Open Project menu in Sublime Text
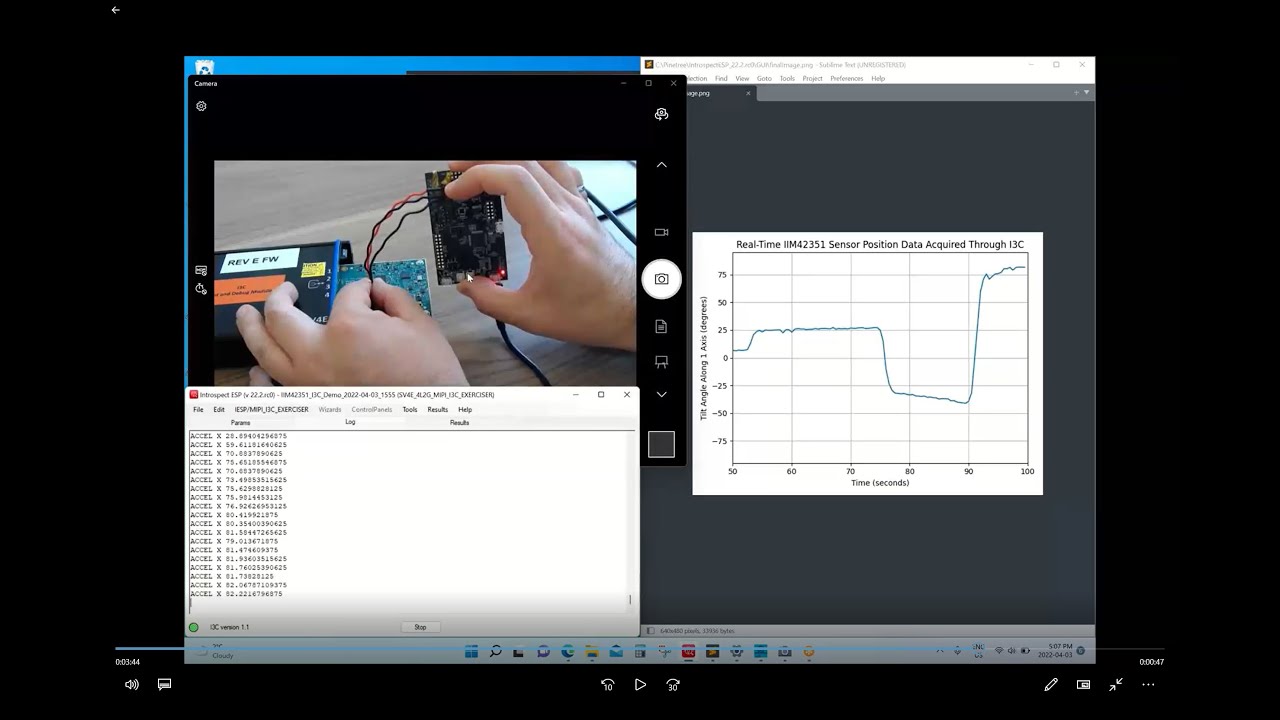The width and height of the screenshot is (1280, 720). tap(812, 78)
